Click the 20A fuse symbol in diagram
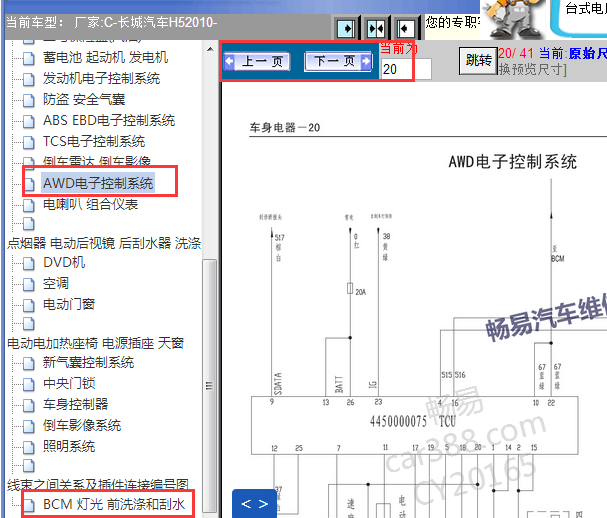 pos(350,288)
